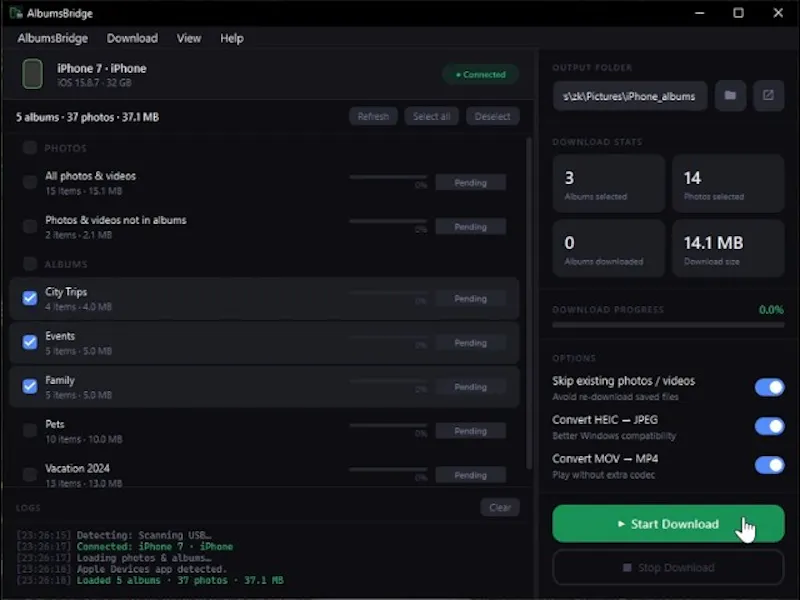Screen dimensions: 800x600
Task: Maximize the AlbumsBridge window
Action: [738, 13]
